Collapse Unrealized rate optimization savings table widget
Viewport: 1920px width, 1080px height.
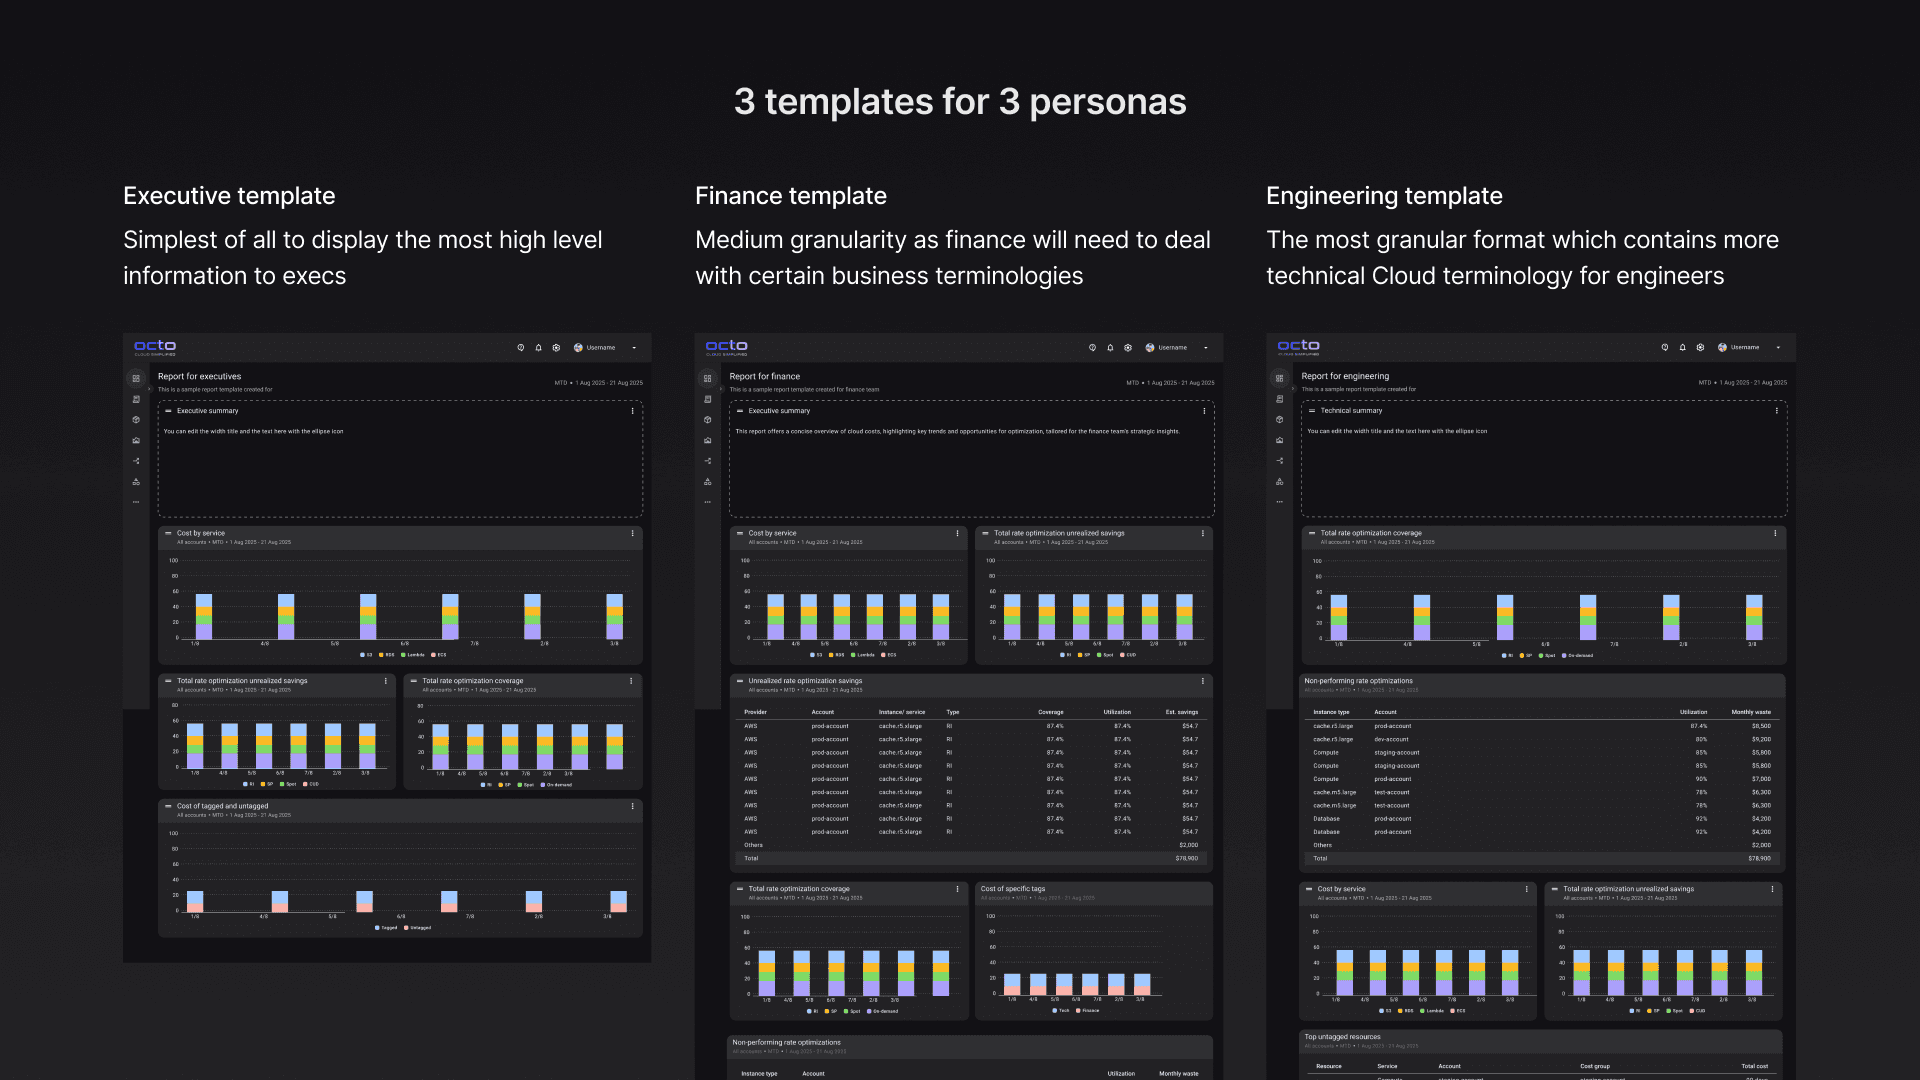pyautogui.click(x=740, y=681)
